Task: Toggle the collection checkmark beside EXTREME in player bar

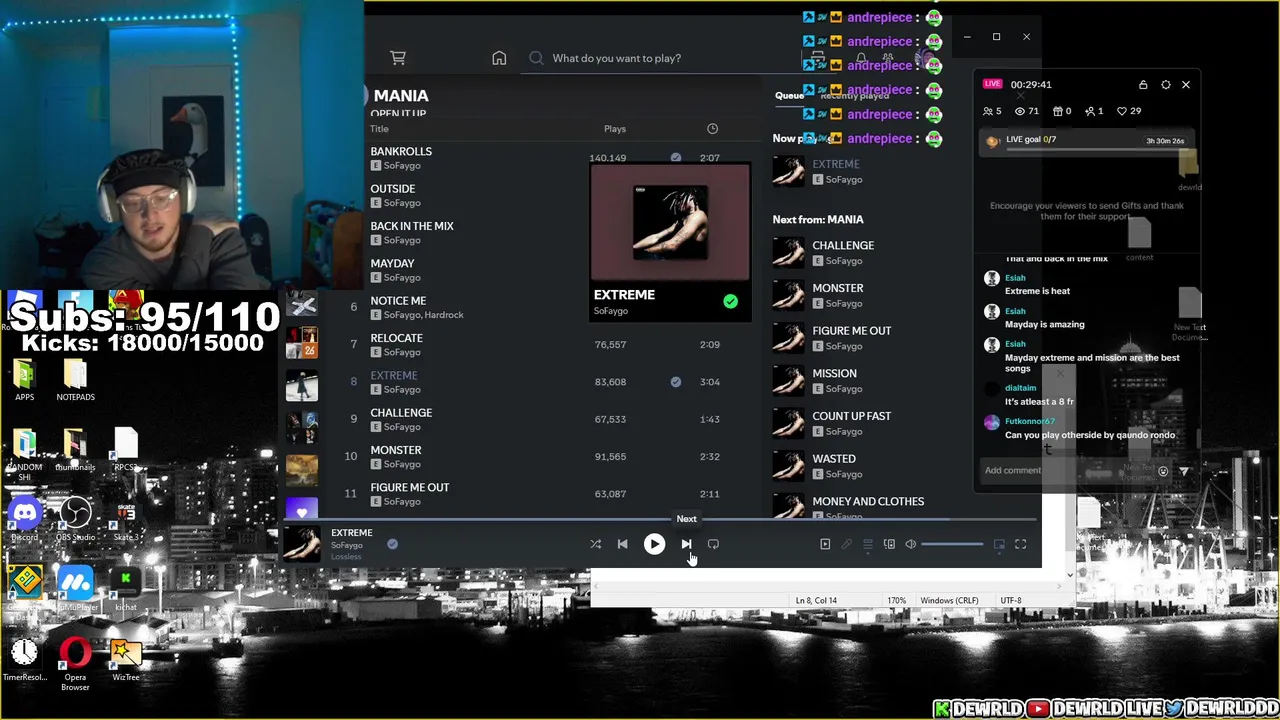Action: coord(392,544)
